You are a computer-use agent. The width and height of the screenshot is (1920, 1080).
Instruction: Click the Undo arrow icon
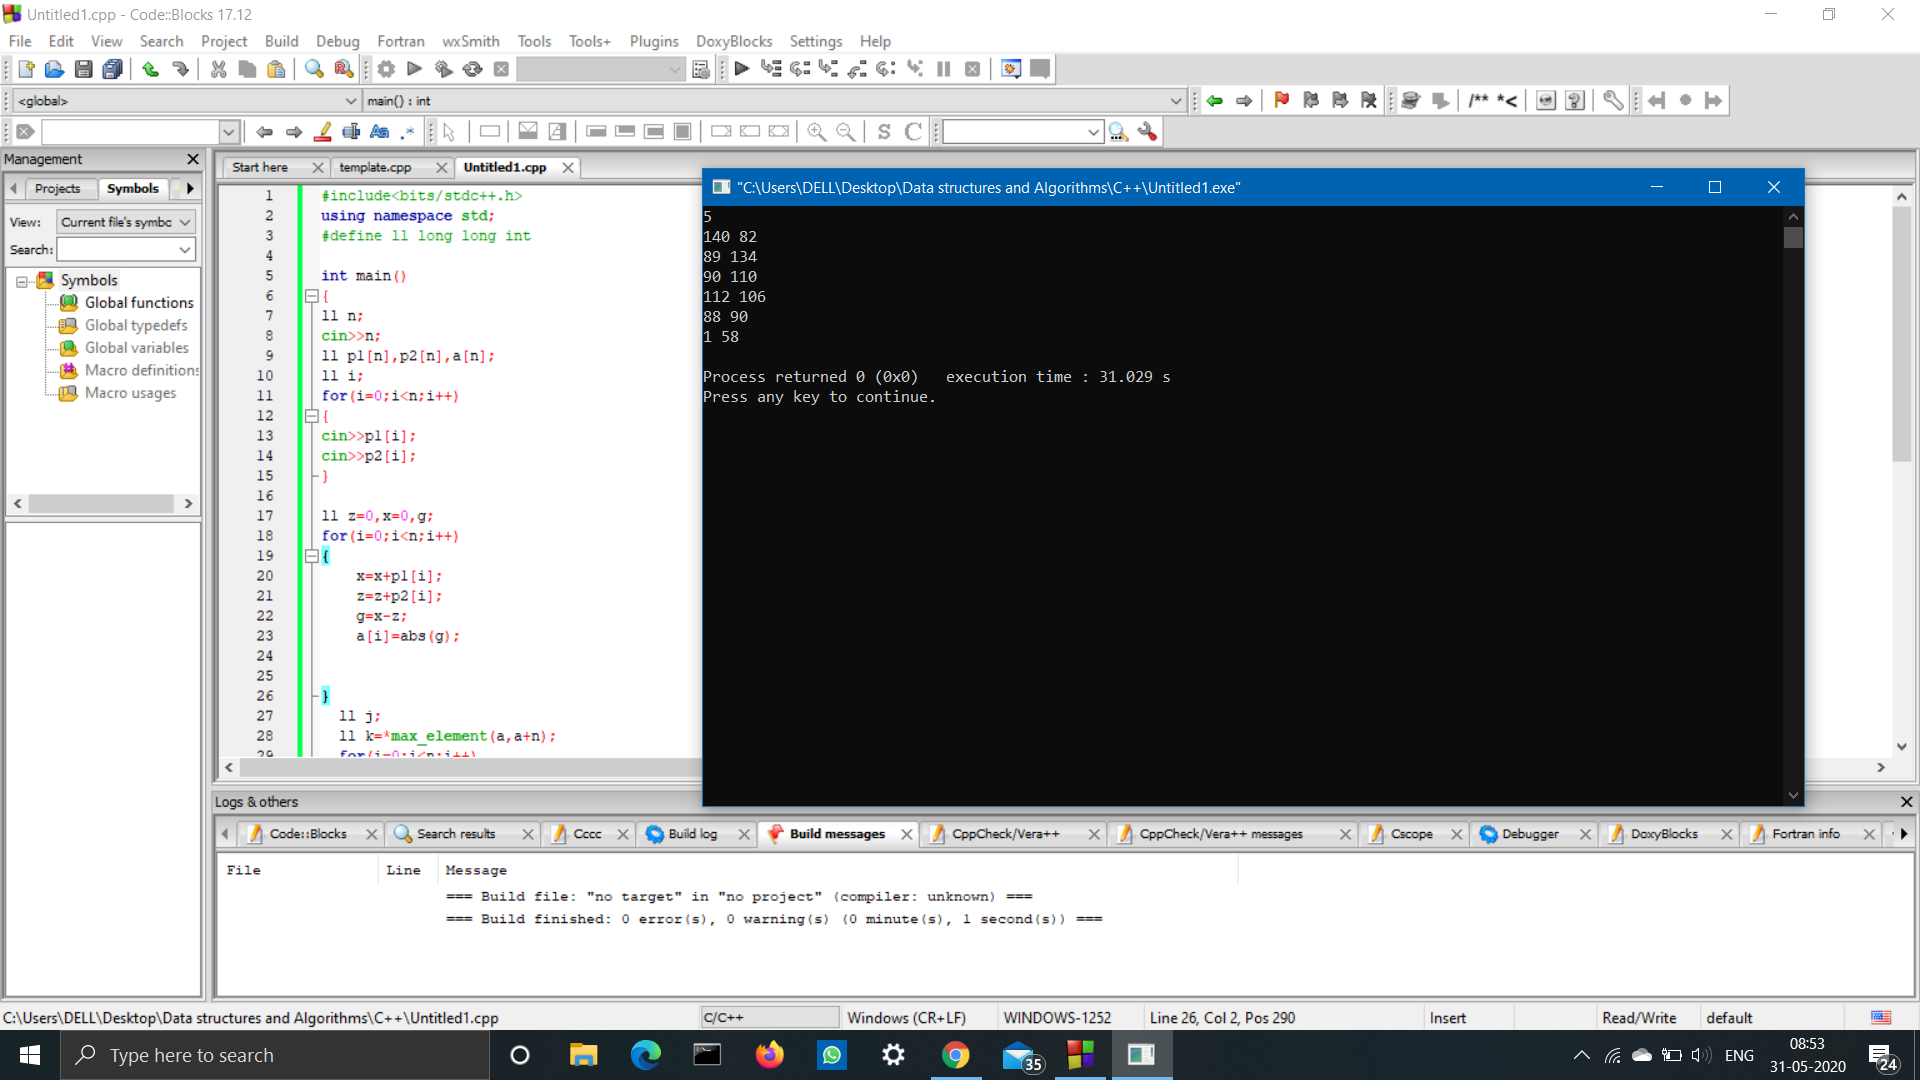[x=150, y=69]
